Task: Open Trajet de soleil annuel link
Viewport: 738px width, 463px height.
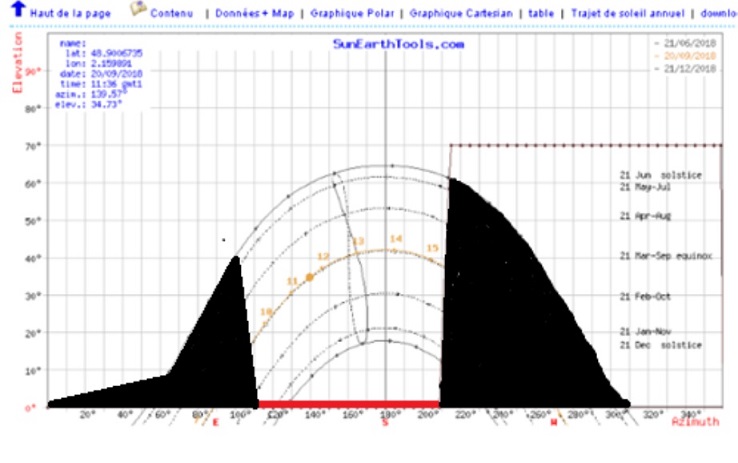Action: pos(627,13)
